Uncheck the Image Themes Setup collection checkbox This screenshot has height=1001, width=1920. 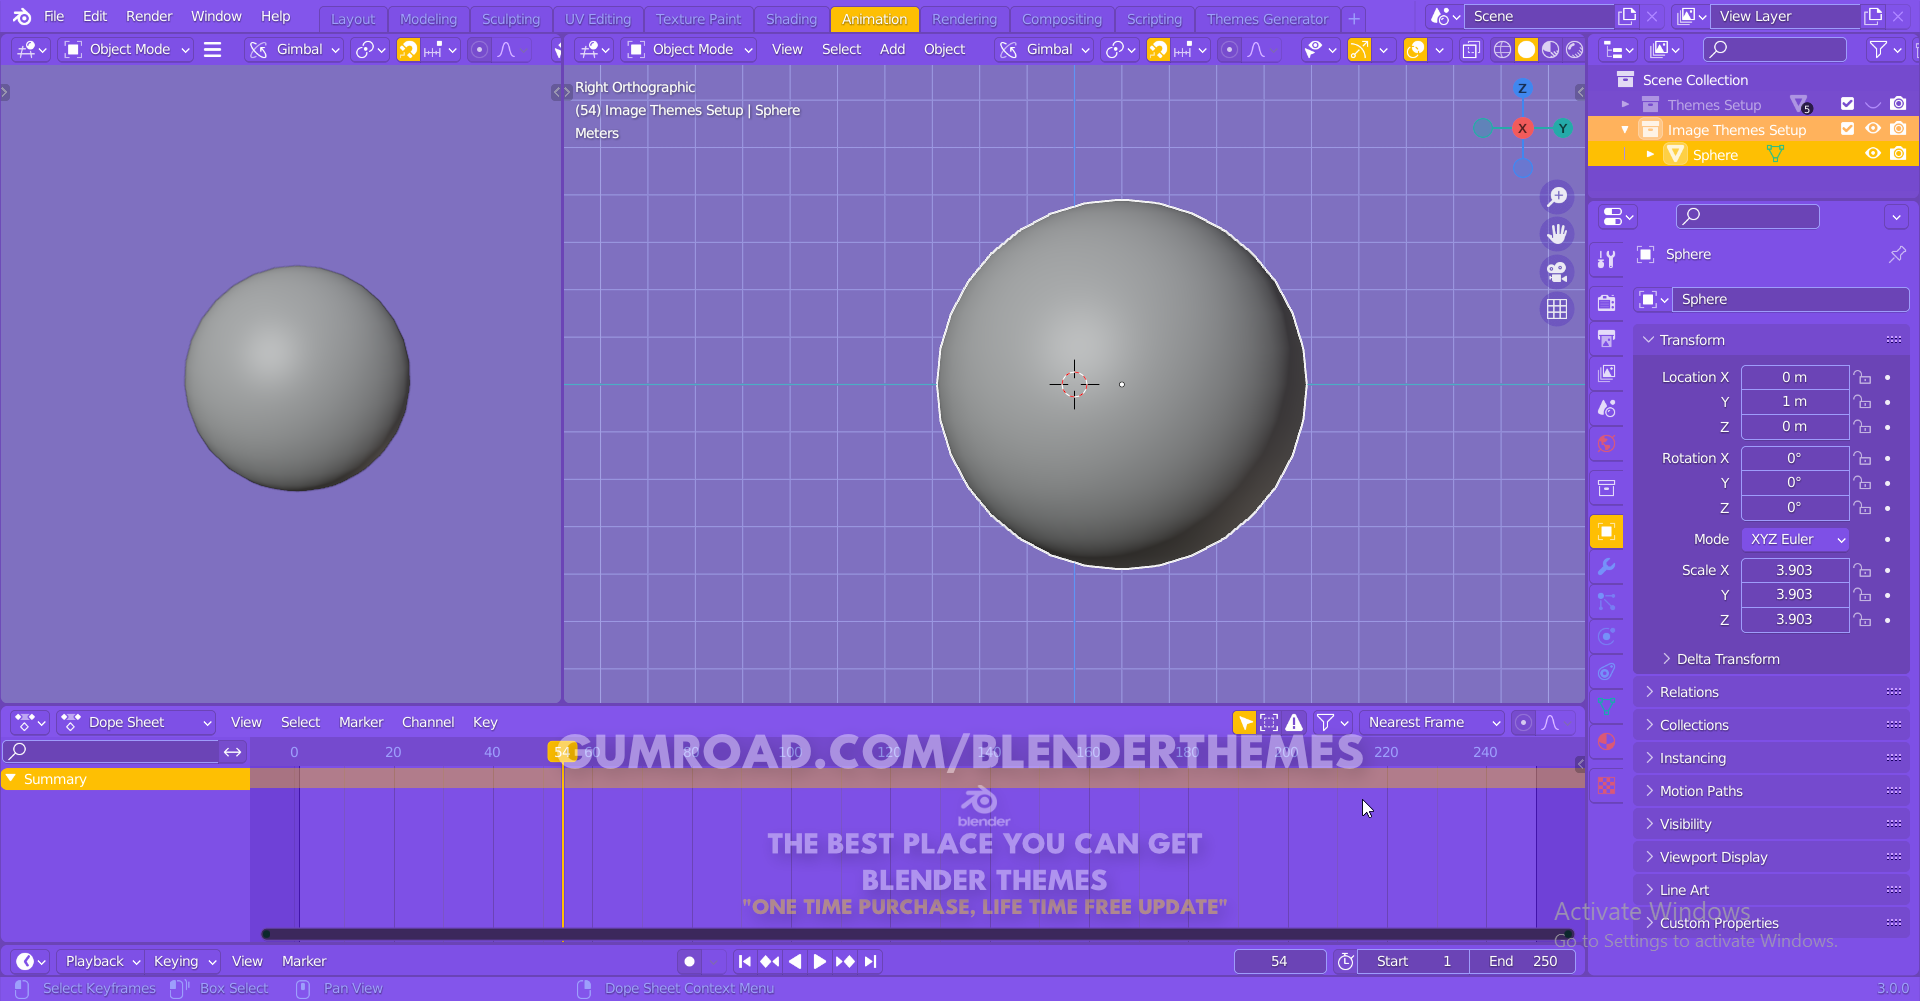tap(1847, 129)
